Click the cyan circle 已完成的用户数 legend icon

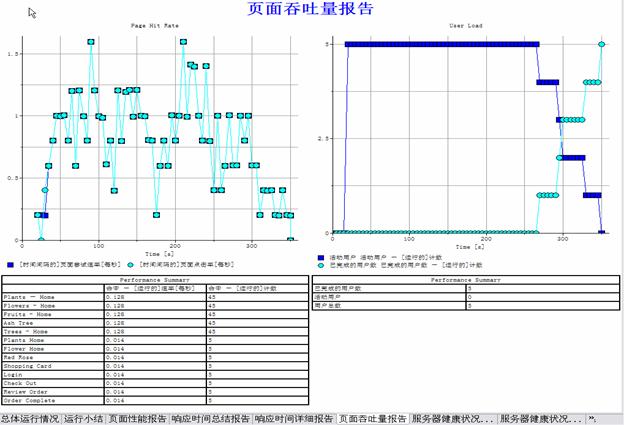click(321, 266)
